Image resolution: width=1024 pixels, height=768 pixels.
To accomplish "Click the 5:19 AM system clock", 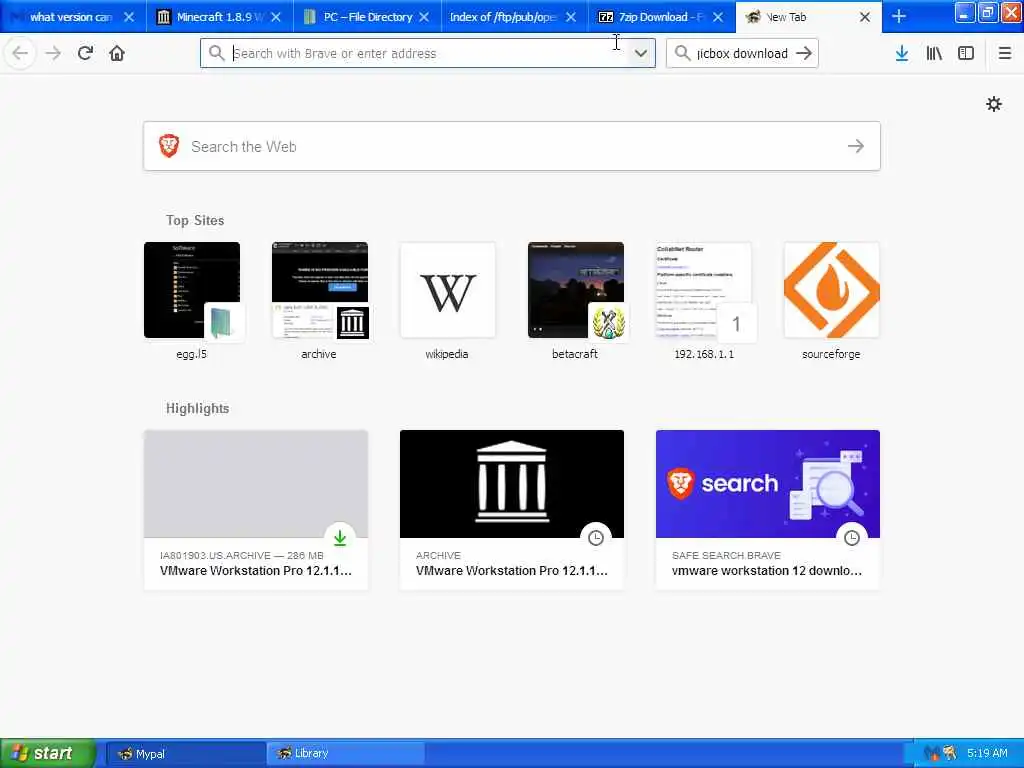I will pyautogui.click(x=987, y=753).
